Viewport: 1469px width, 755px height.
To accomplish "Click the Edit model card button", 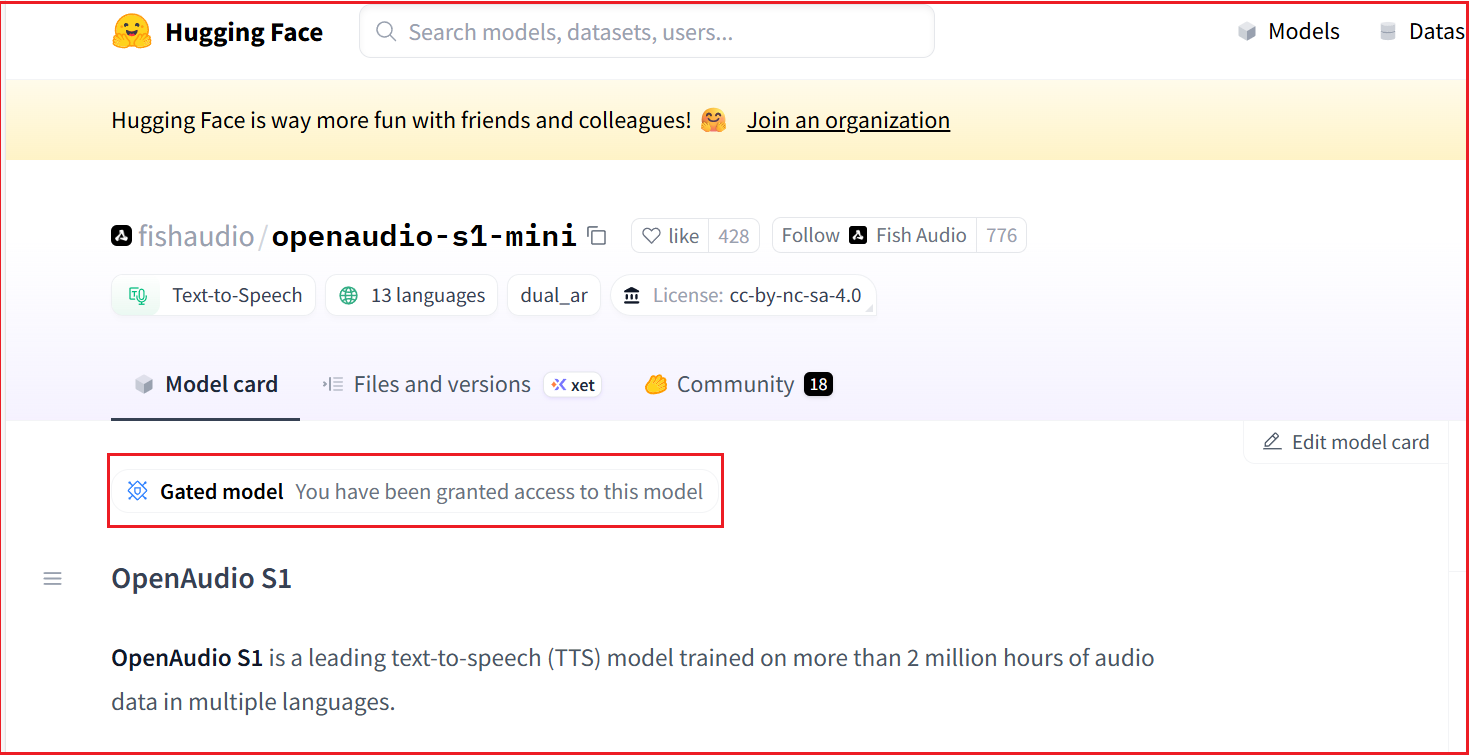I will (x=1346, y=442).
